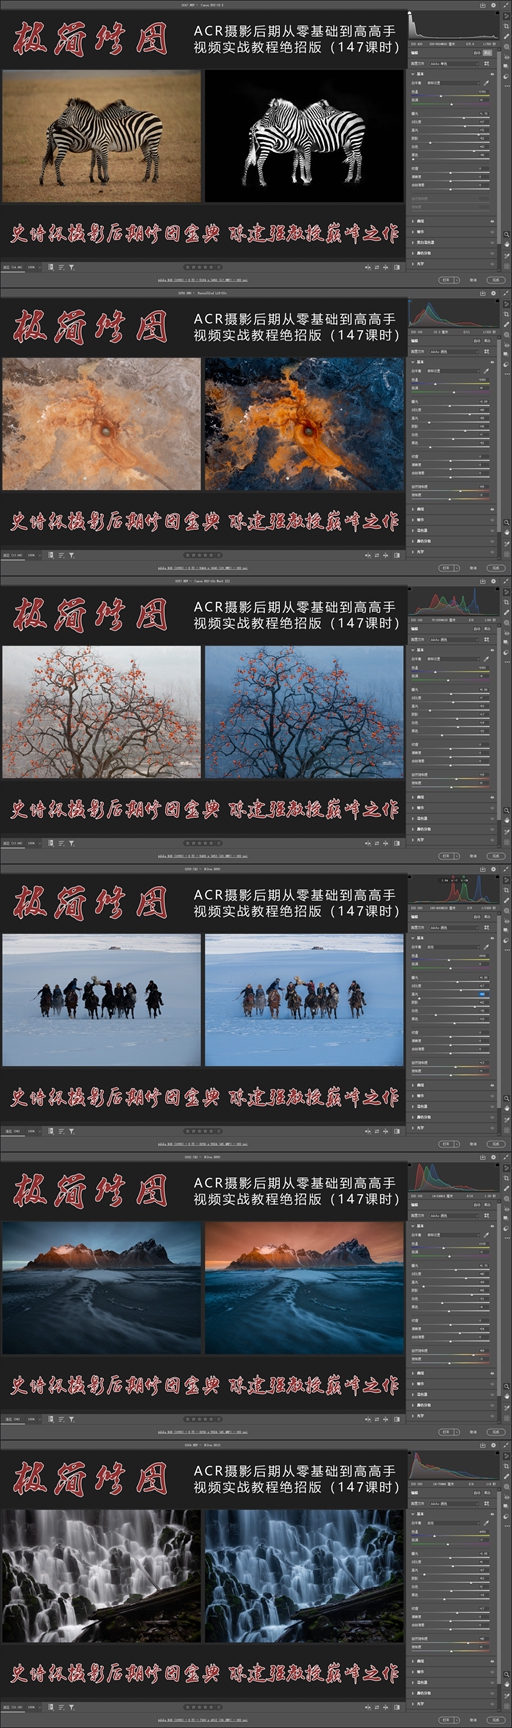Click the color temperature slider in the zebra editor

[x=450, y=96]
